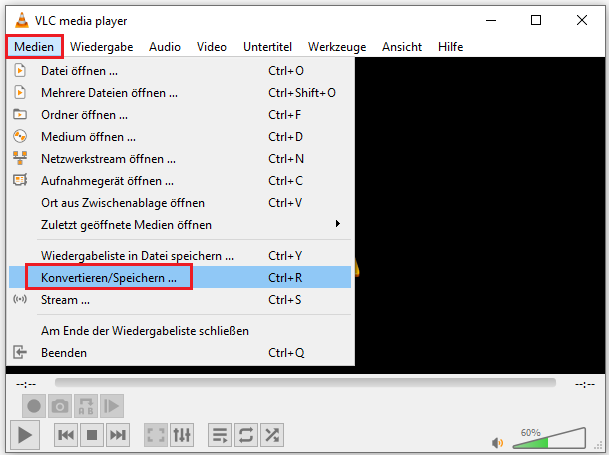The height and width of the screenshot is (455, 609).
Task: Open the Video menu
Action: [x=212, y=47]
